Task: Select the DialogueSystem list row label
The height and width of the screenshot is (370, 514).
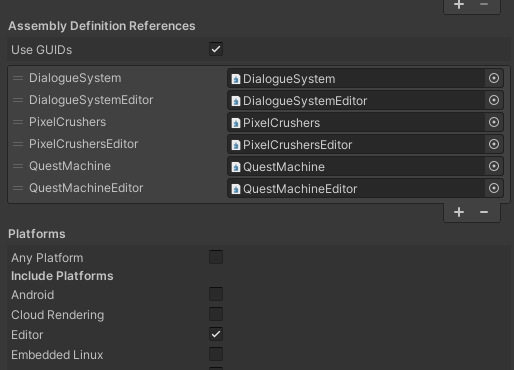Action: pos(75,78)
